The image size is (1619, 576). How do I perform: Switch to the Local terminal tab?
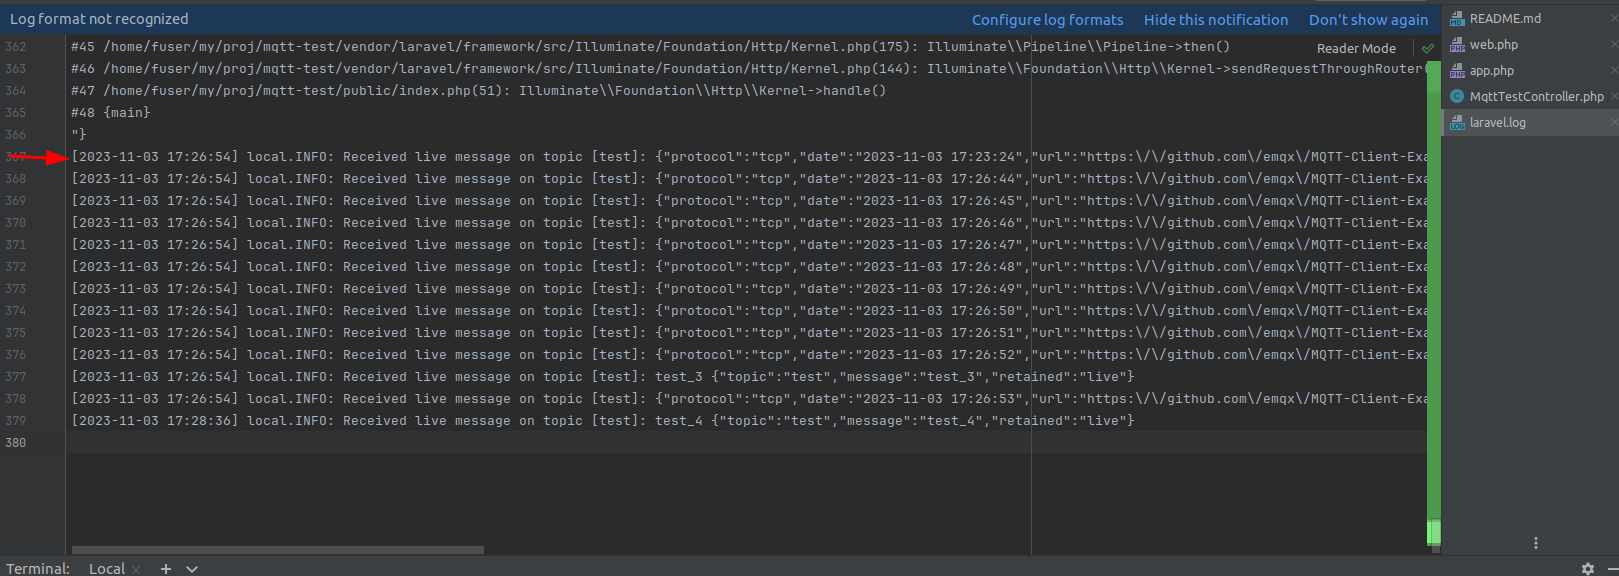pyautogui.click(x=107, y=568)
